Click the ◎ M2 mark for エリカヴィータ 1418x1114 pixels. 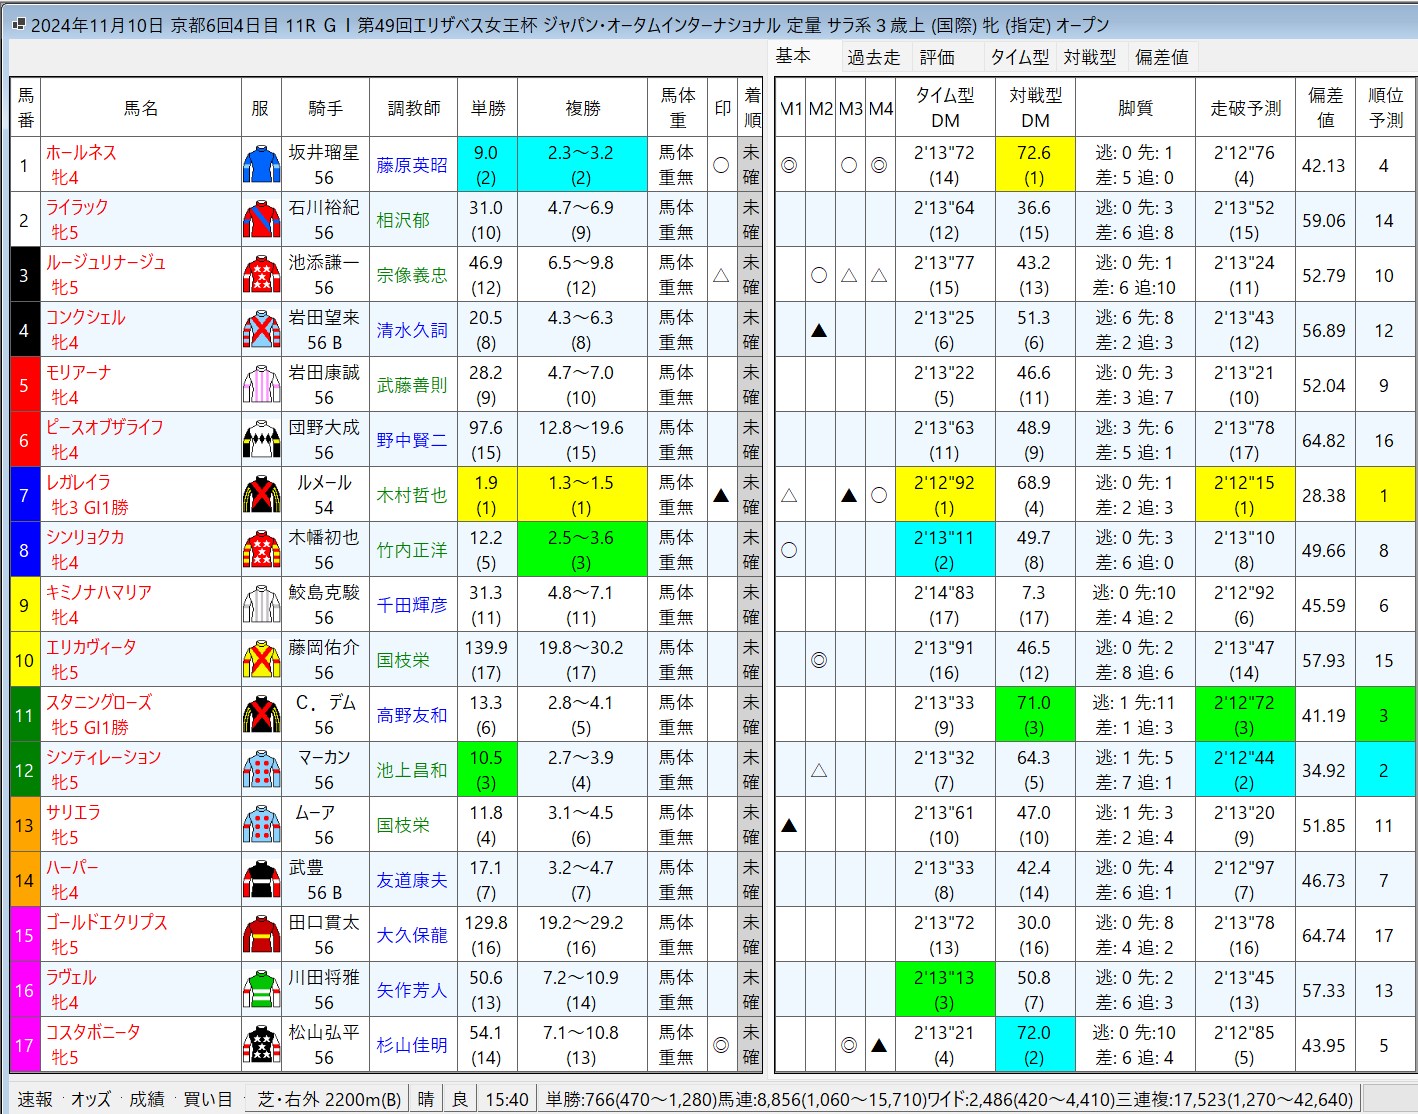pyautogui.click(x=819, y=660)
